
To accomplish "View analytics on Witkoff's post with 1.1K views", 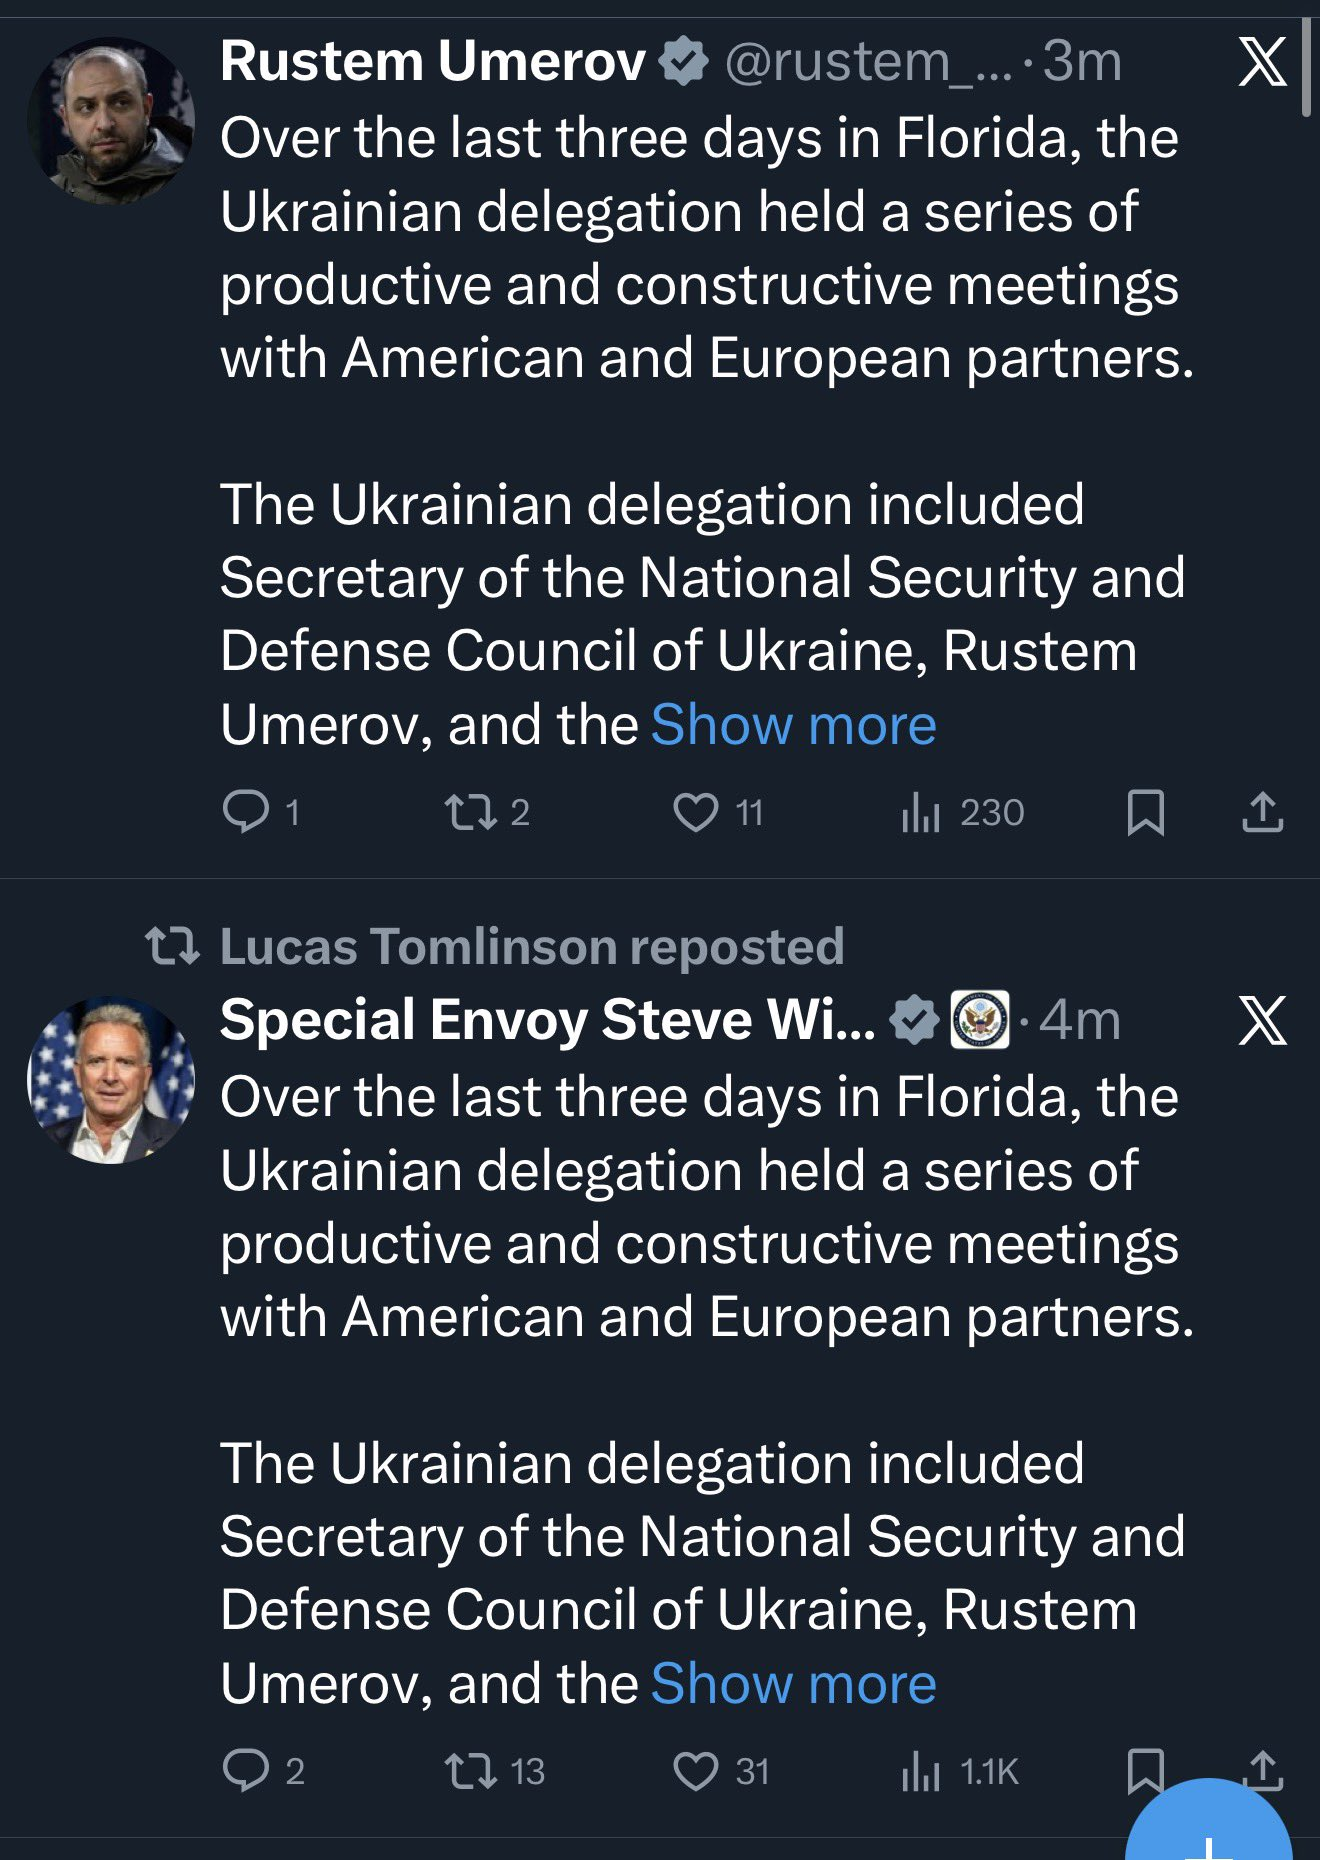I will click(921, 1772).
